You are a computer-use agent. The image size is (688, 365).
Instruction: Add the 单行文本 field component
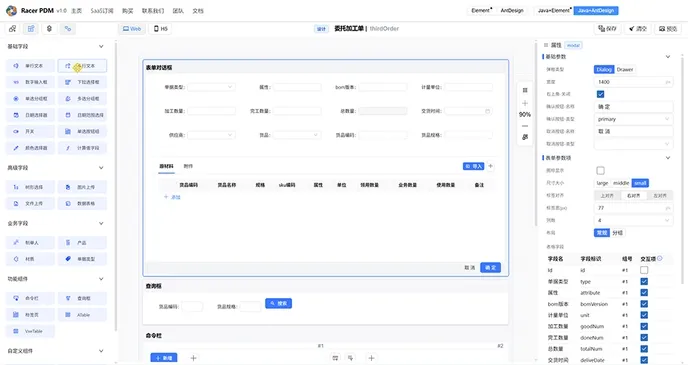click(30, 66)
